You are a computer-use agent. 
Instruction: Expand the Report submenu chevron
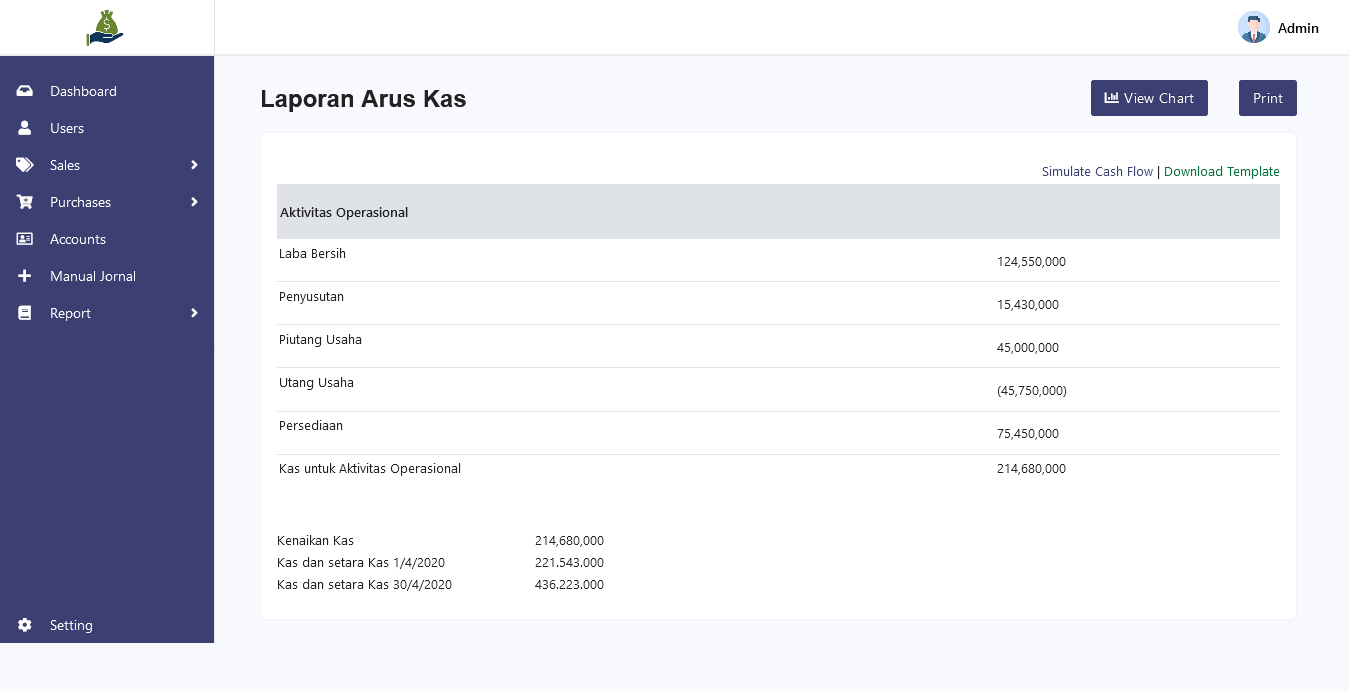pos(194,313)
